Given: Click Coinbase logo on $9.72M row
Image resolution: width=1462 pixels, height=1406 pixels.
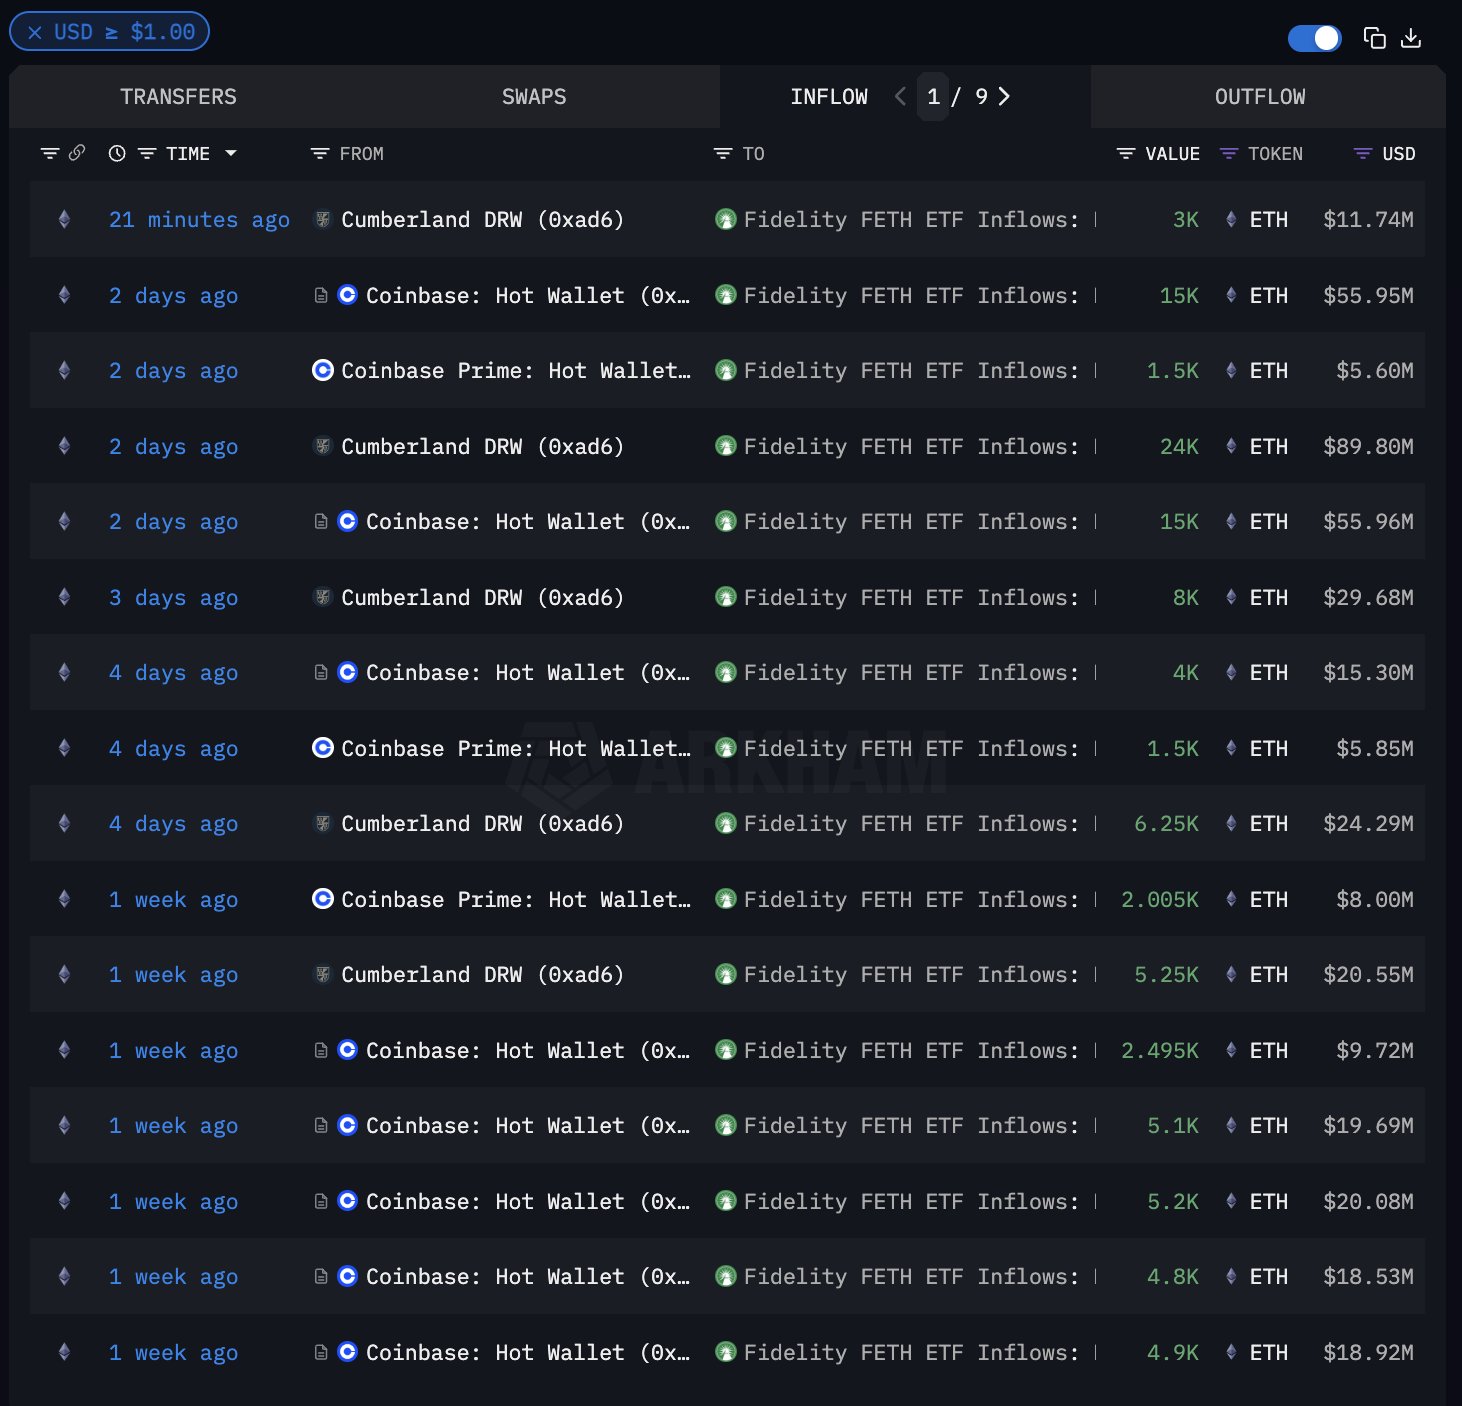Looking at the screenshot, I should pos(347,1050).
